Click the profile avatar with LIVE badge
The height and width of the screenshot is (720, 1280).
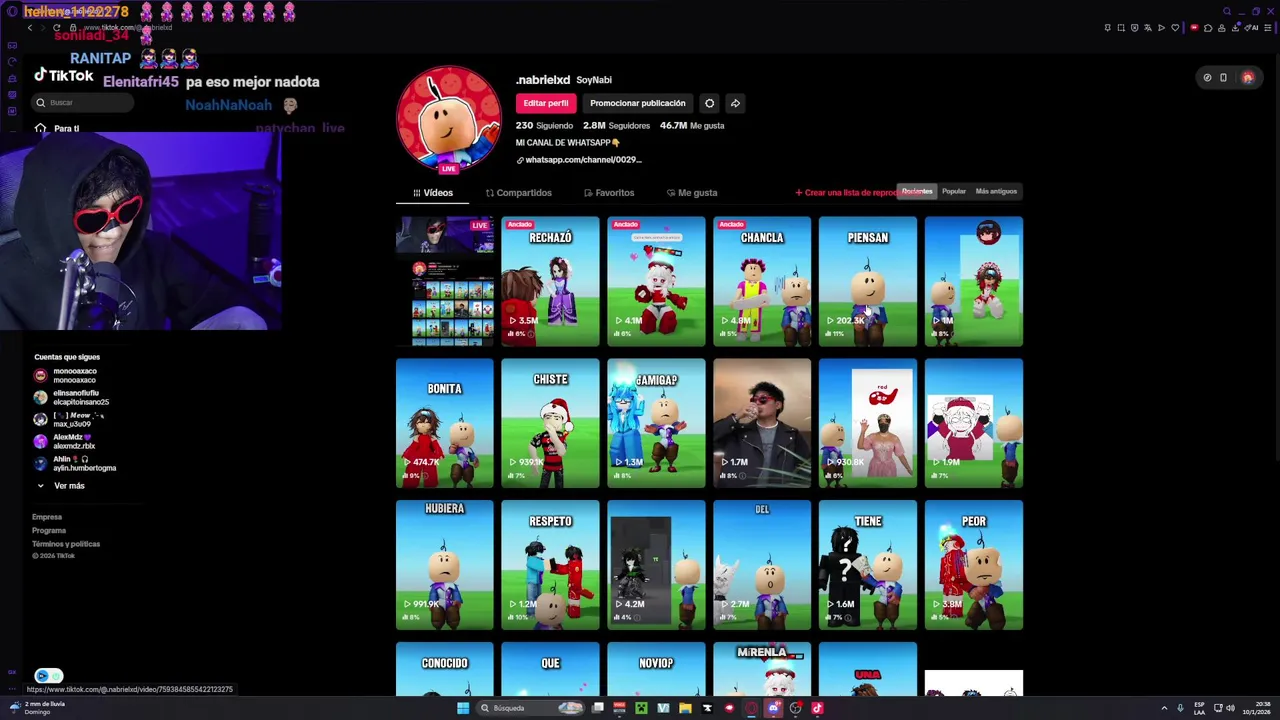click(448, 120)
